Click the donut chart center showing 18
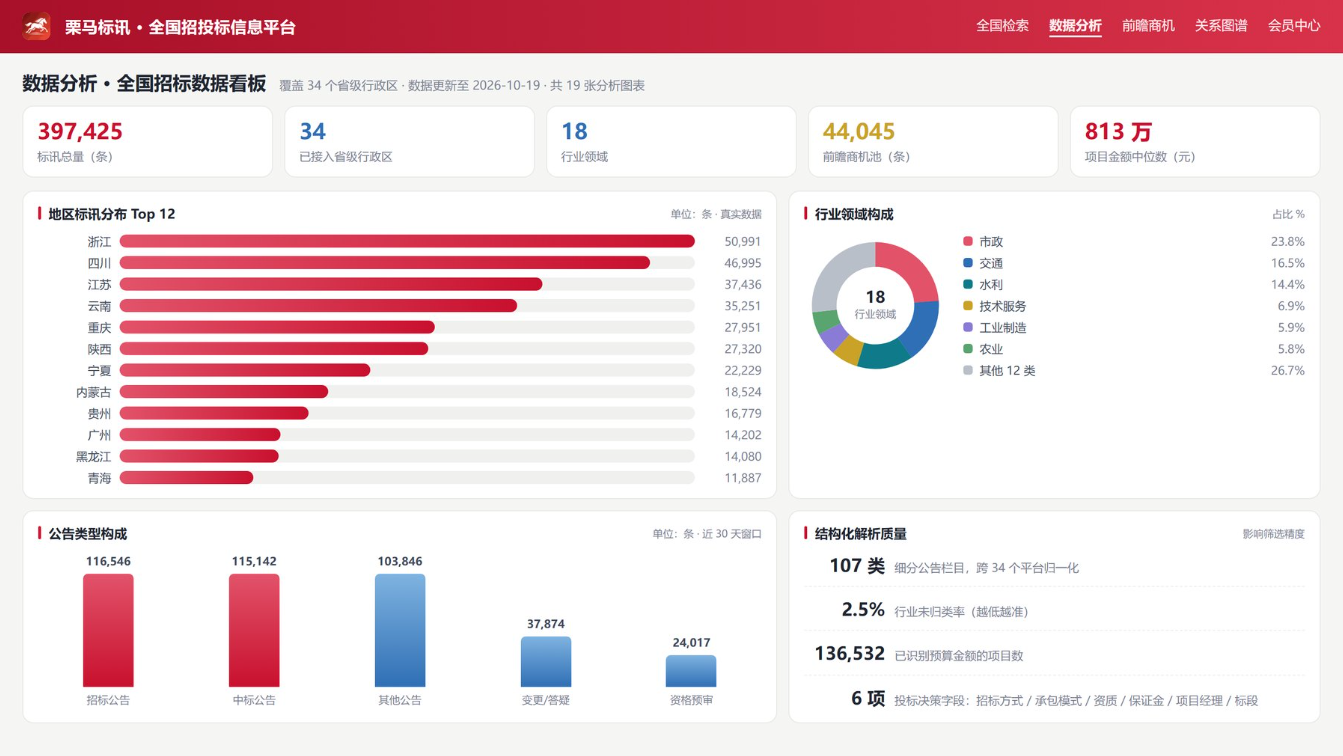This screenshot has width=1343, height=756. tap(875, 304)
